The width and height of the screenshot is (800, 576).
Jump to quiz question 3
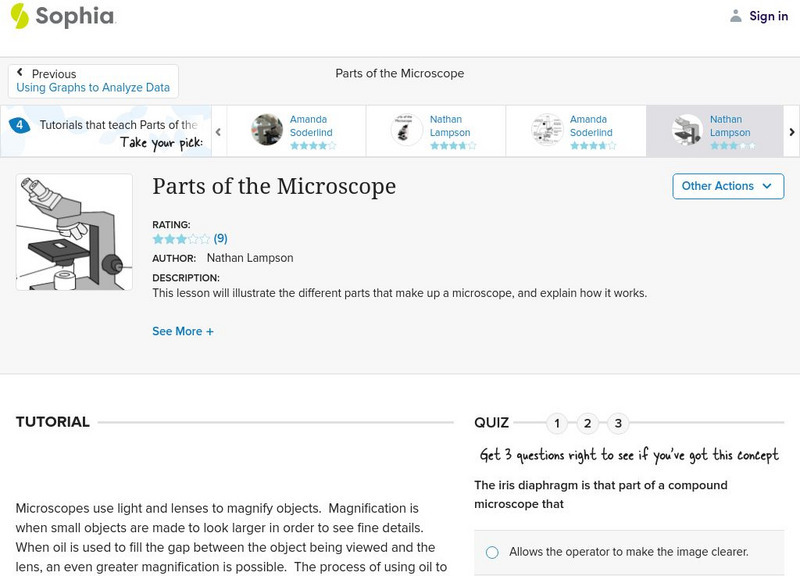point(619,423)
